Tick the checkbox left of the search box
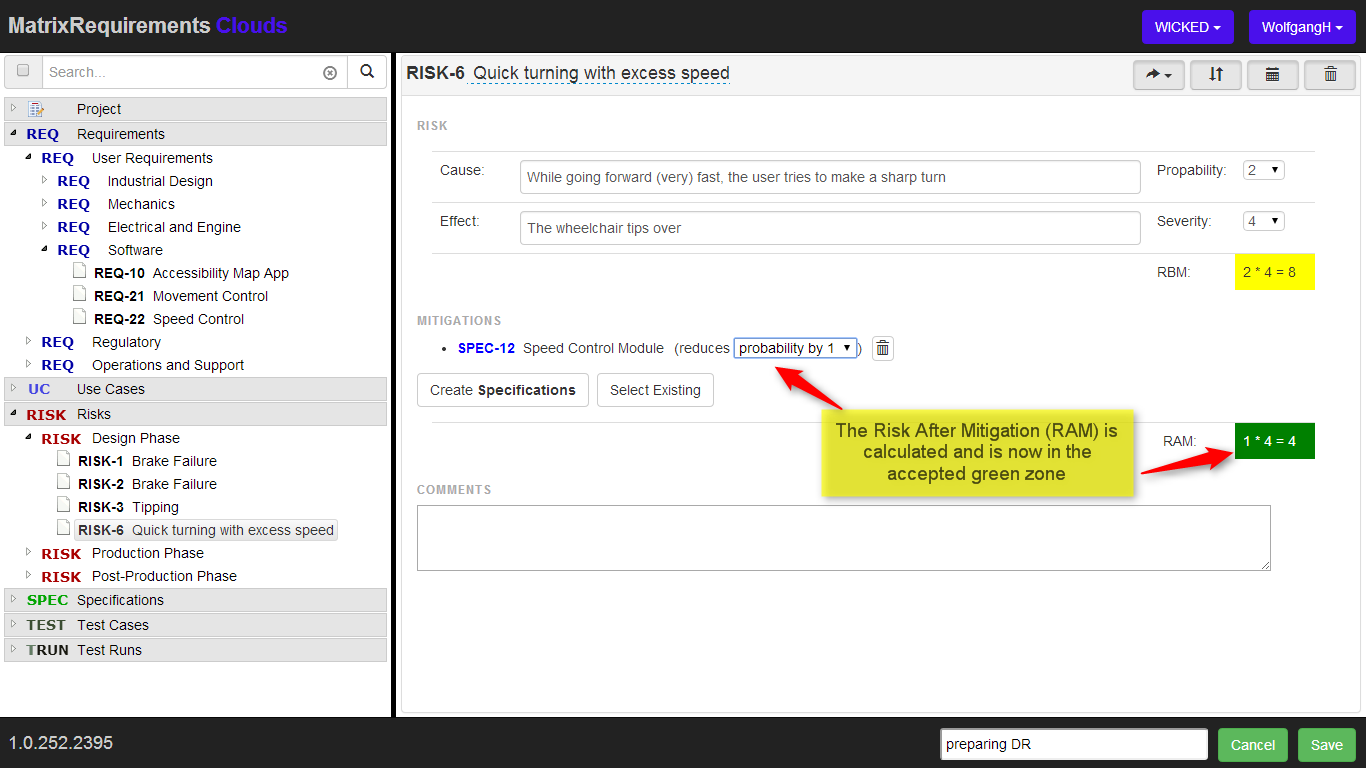This screenshot has height=768, width=1366. (23, 71)
